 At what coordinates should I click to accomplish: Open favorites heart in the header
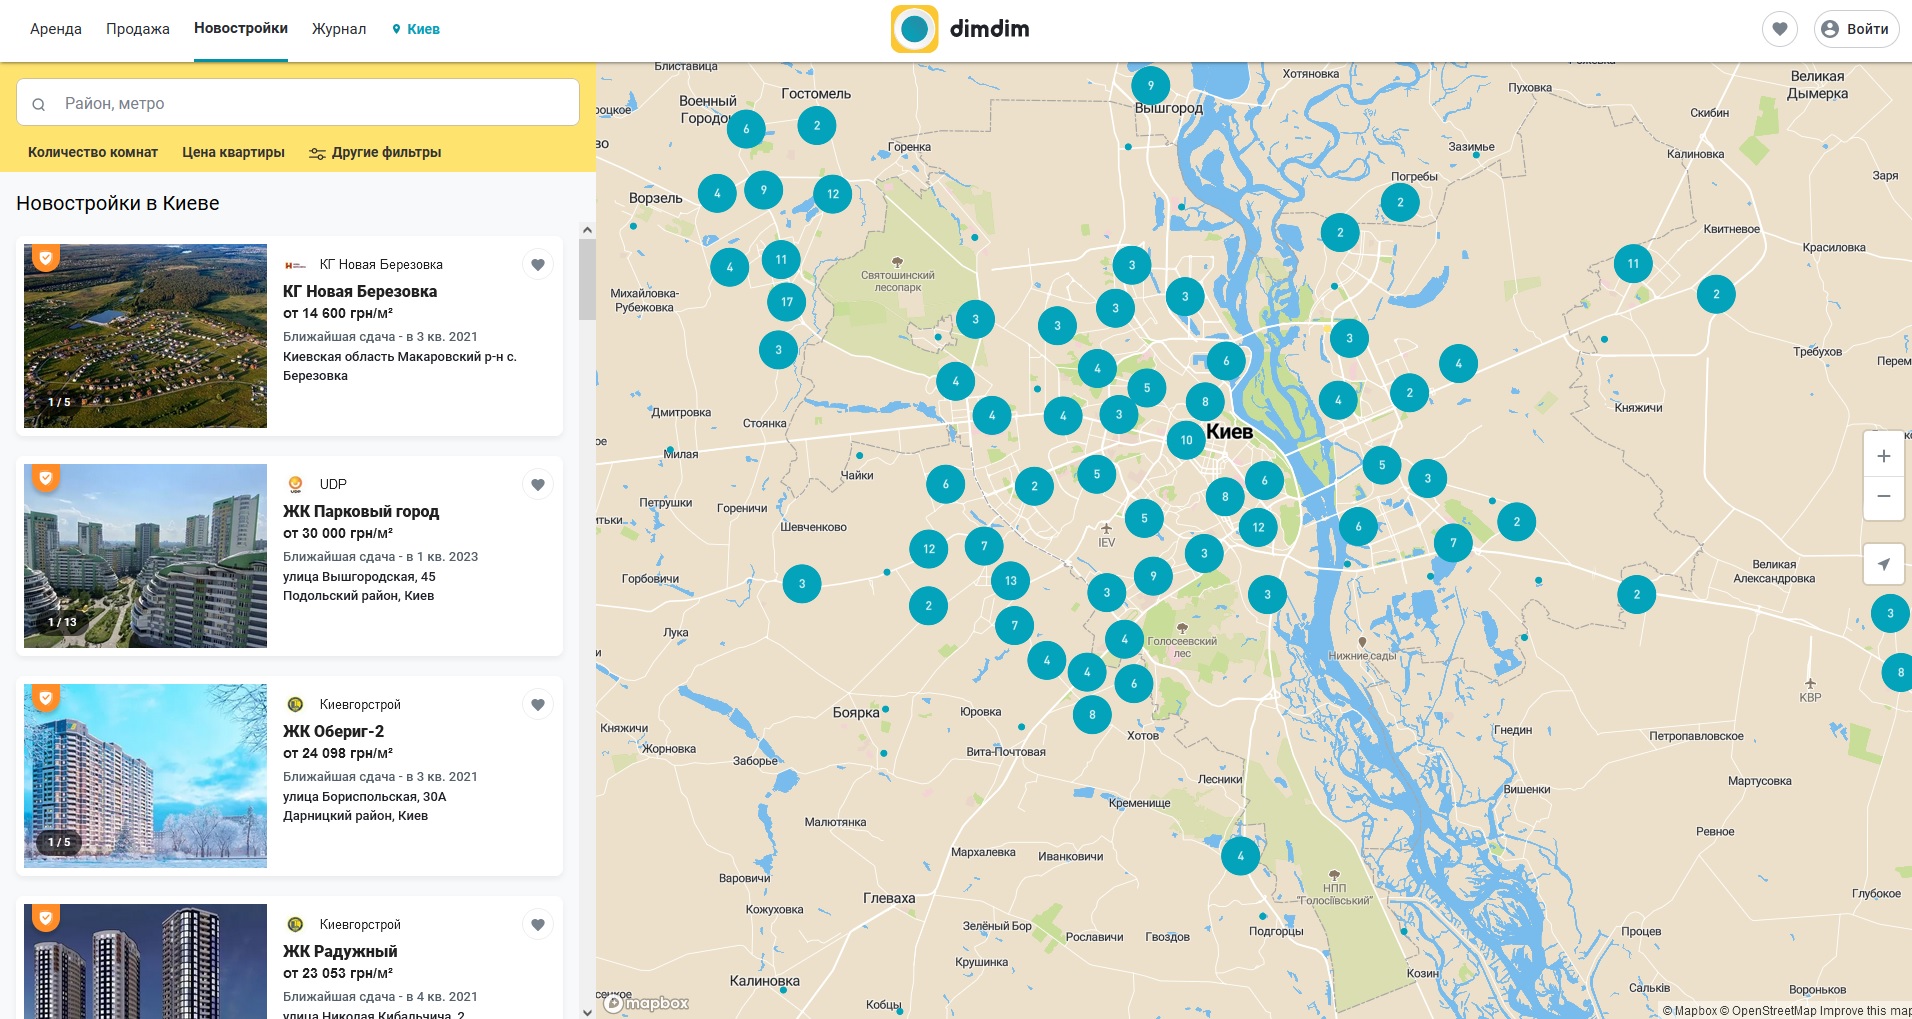pos(1779,29)
